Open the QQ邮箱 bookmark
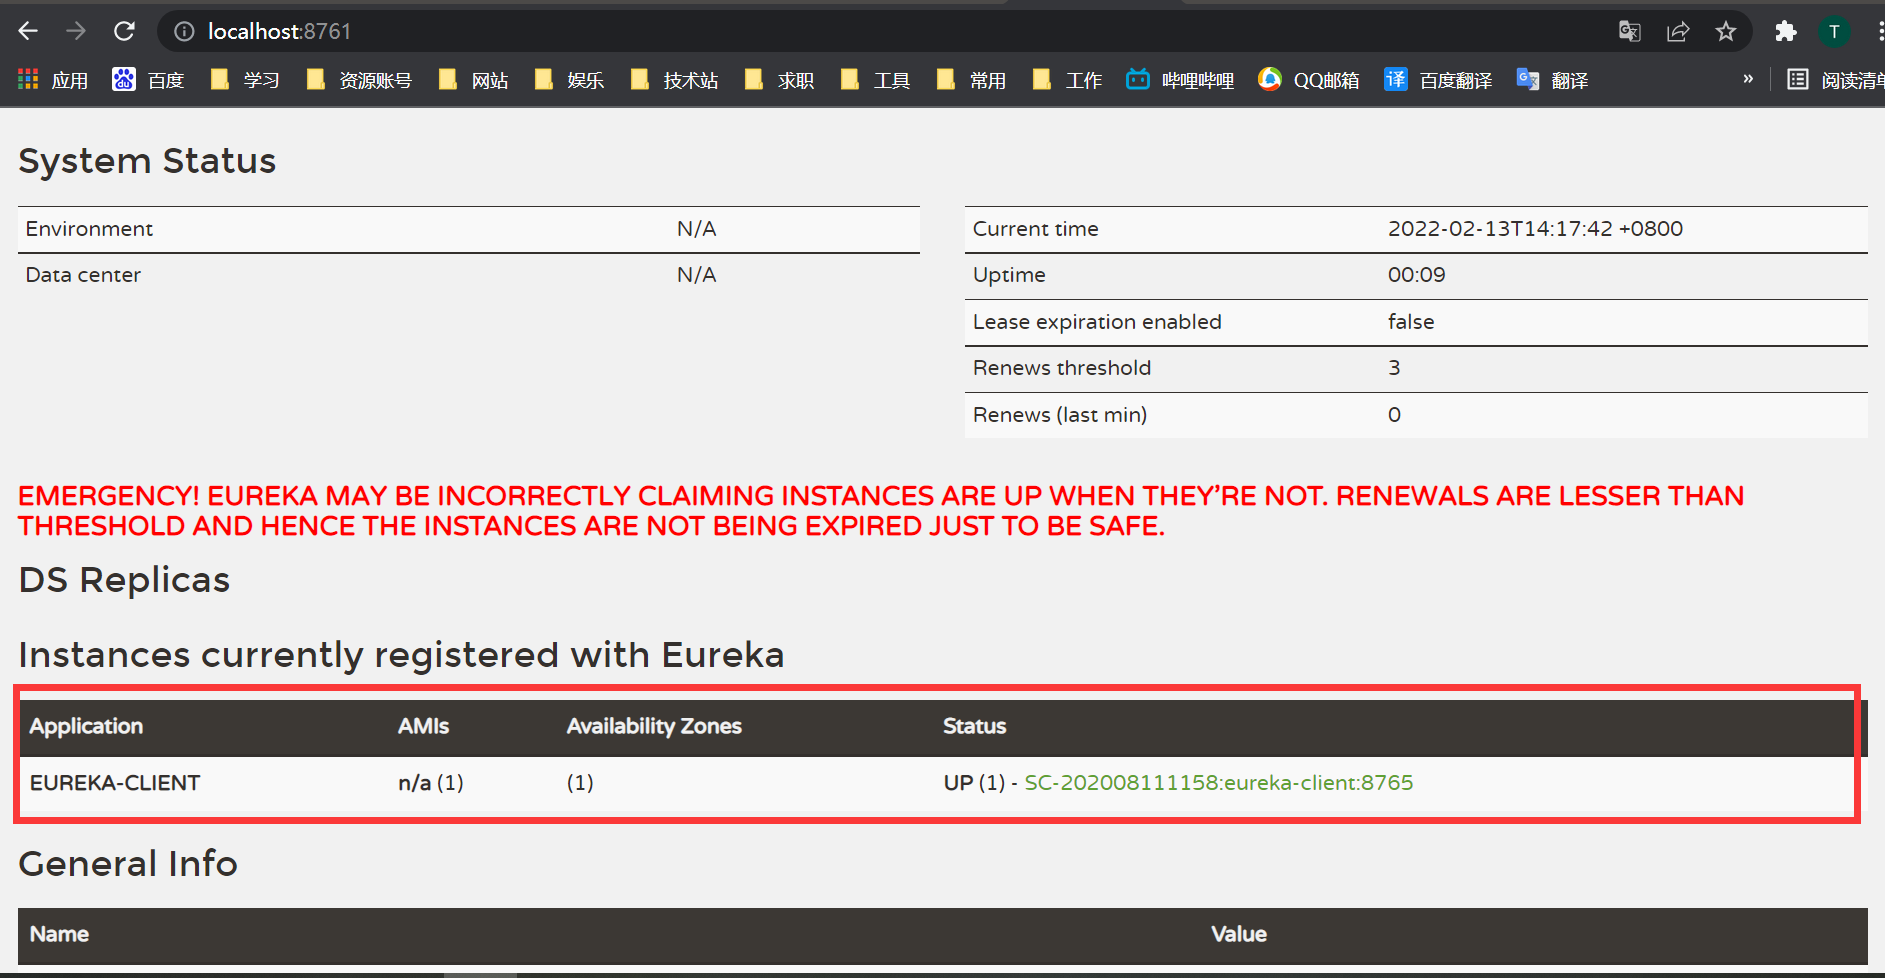 click(x=1309, y=80)
